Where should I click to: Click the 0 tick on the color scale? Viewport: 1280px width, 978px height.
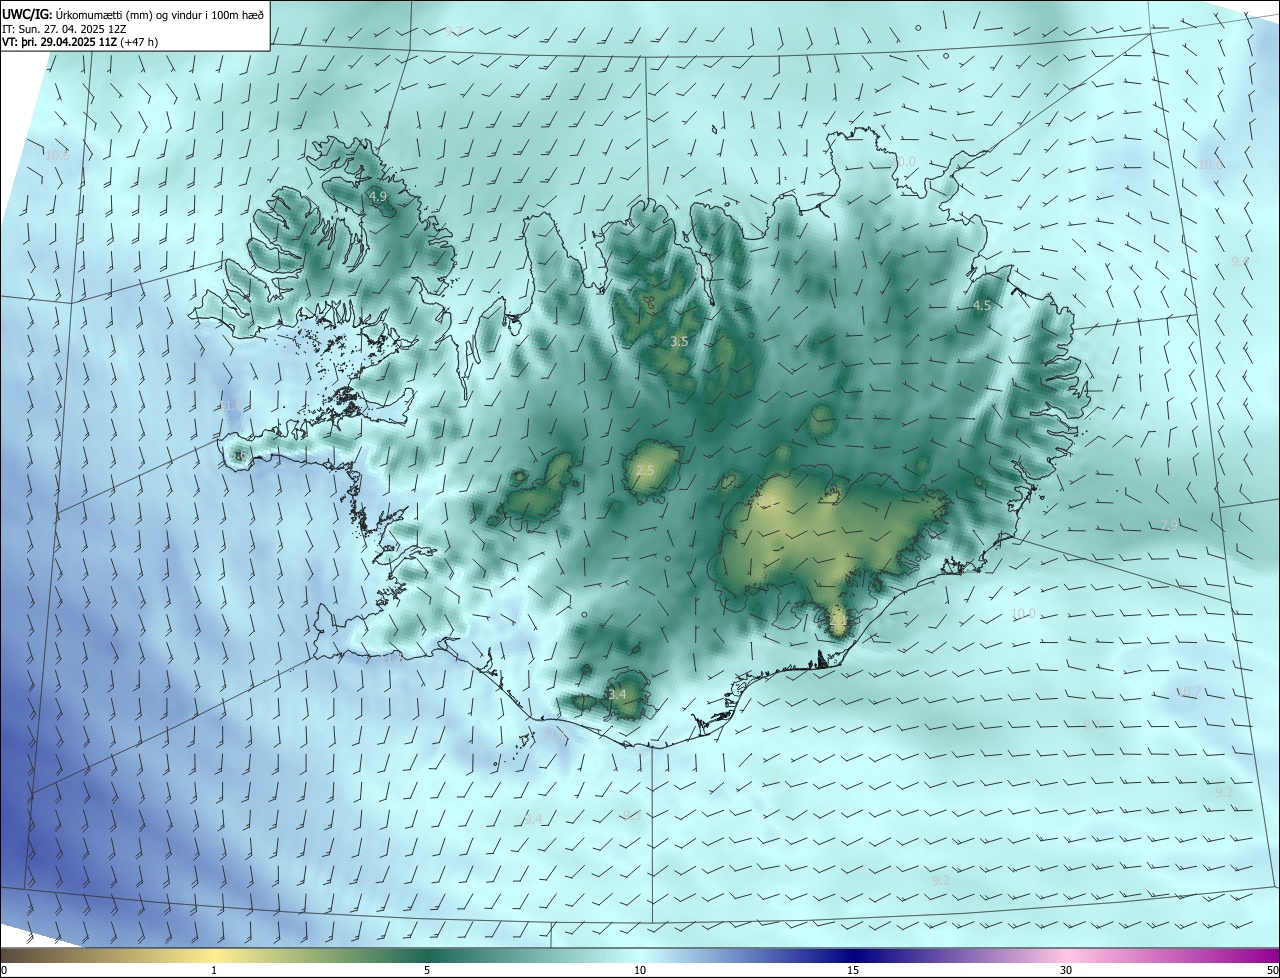[4, 970]
